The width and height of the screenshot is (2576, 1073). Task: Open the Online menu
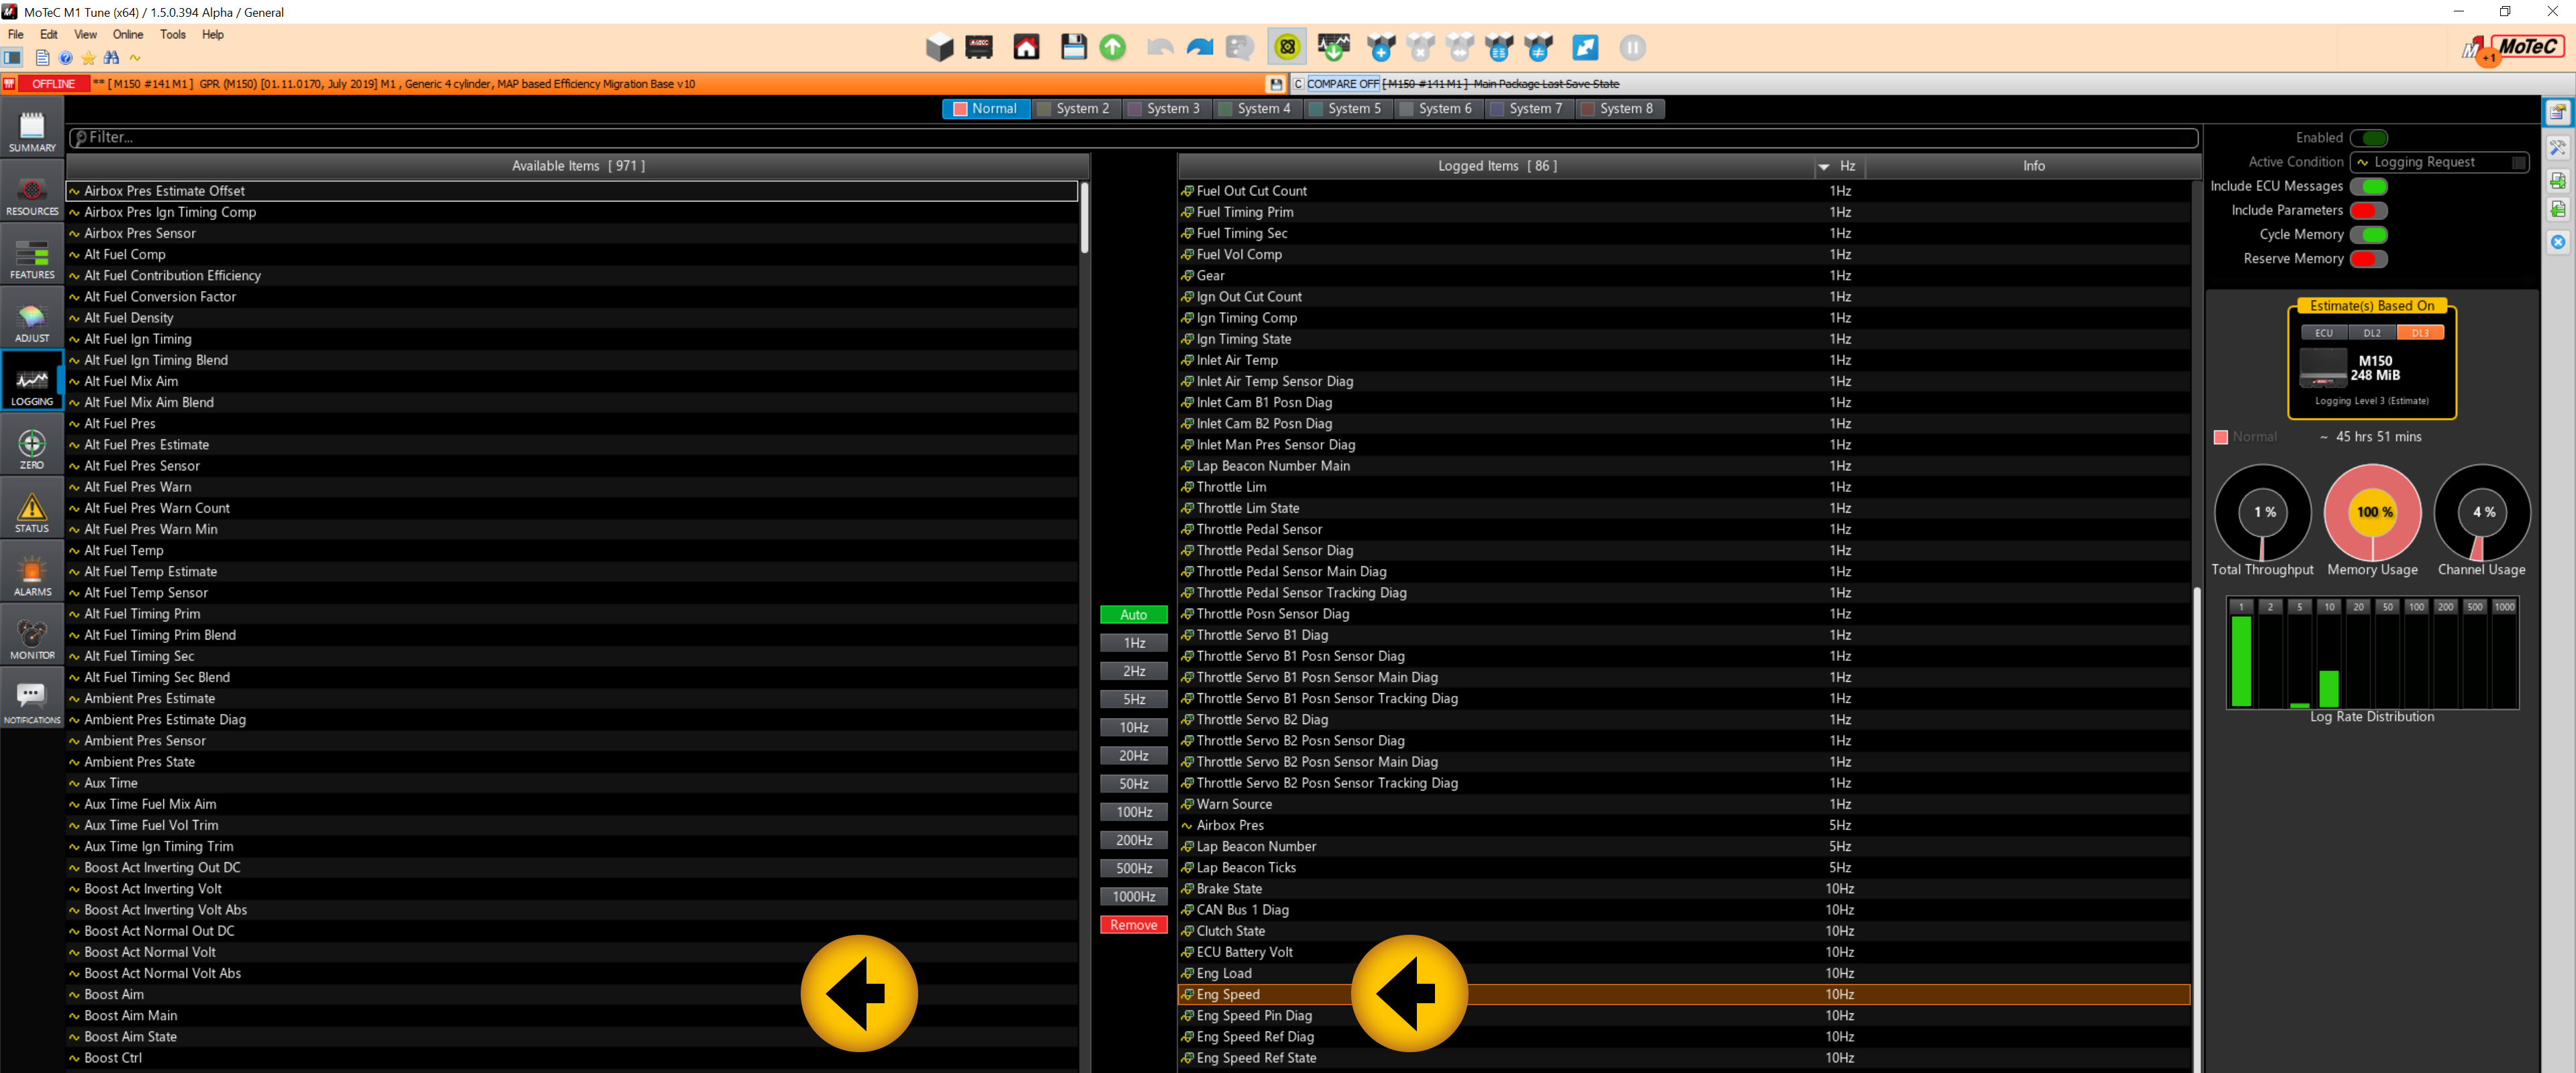pos(127,34)
